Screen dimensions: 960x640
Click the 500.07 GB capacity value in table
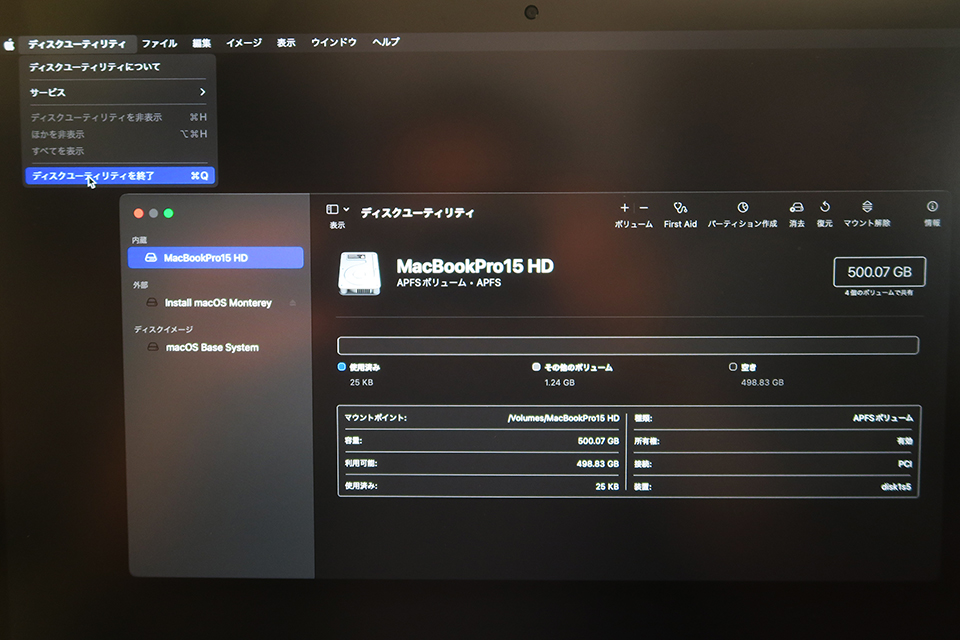point(598,441)
